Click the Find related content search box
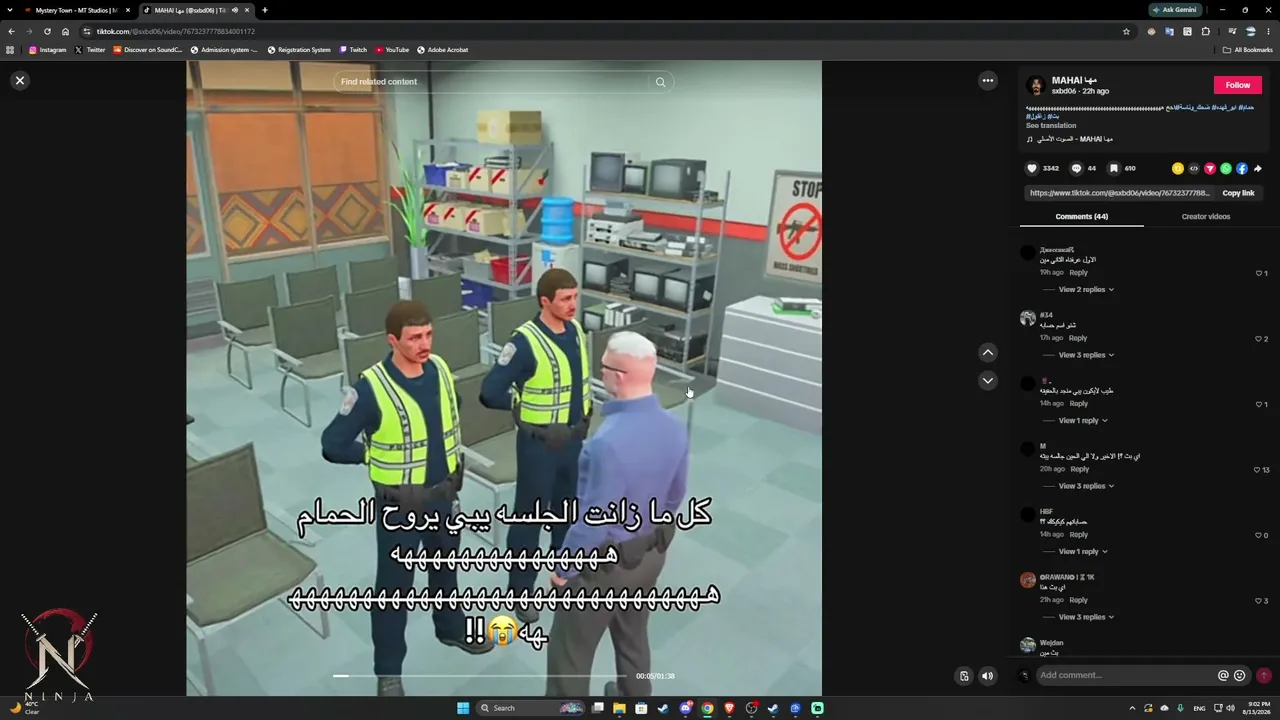Screen dimensions: 1280x720 [x=494, y=82]
